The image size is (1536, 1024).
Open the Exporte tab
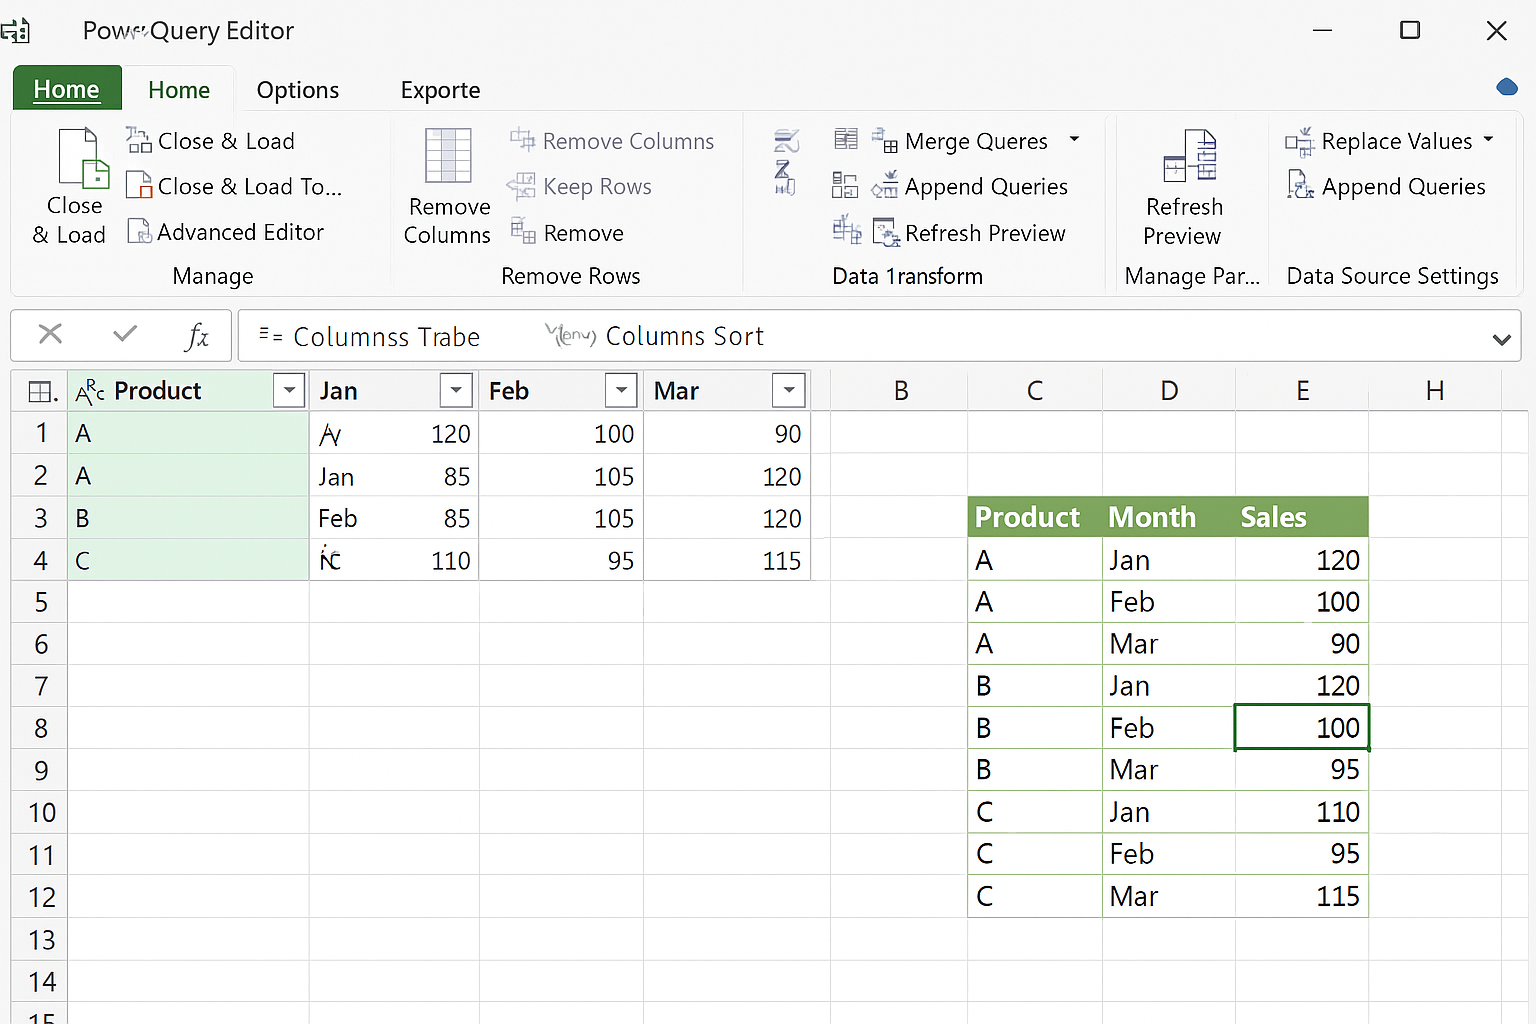[441, 90]
